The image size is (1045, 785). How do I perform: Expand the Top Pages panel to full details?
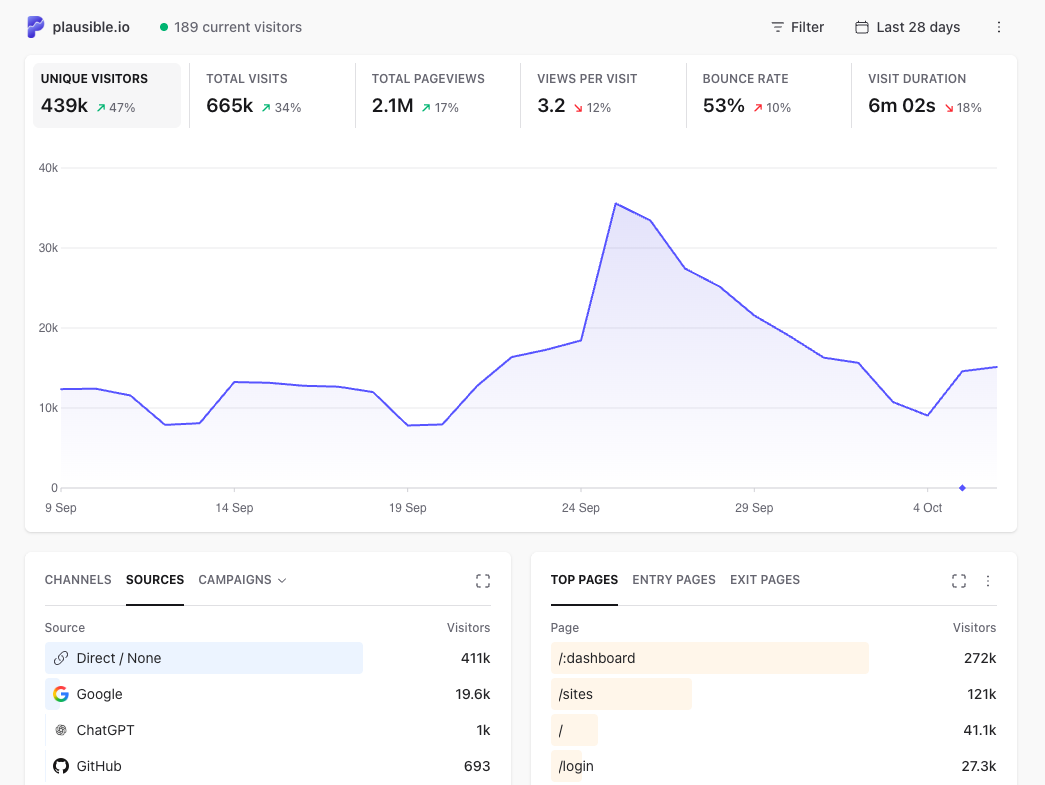pyautogui.click(x=958, y=581)
